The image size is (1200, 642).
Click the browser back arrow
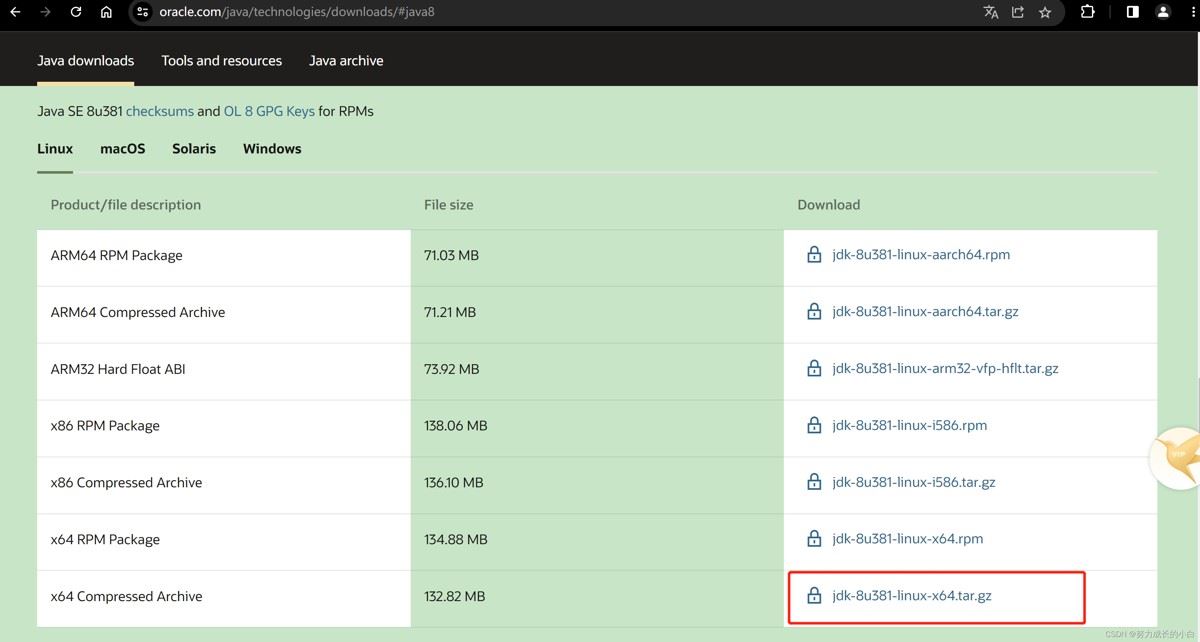tap(15, 12)
